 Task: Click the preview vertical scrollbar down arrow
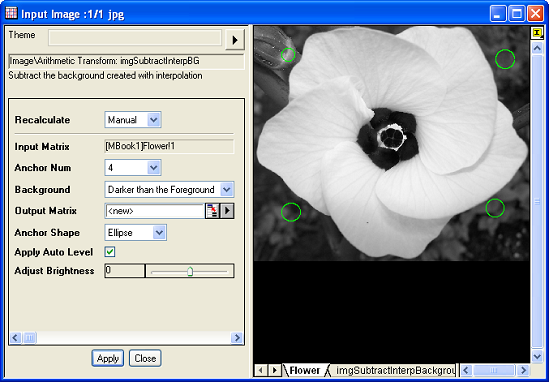(537, 356)
